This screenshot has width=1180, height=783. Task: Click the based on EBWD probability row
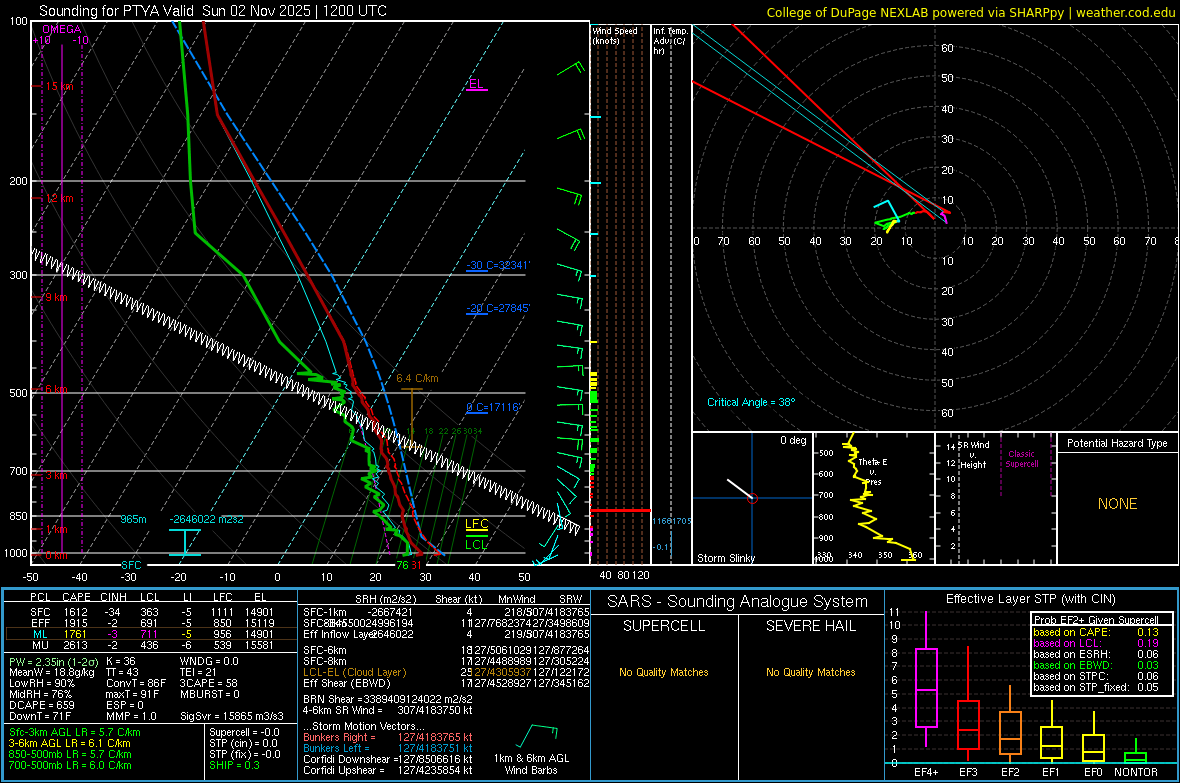(1096, 665)
